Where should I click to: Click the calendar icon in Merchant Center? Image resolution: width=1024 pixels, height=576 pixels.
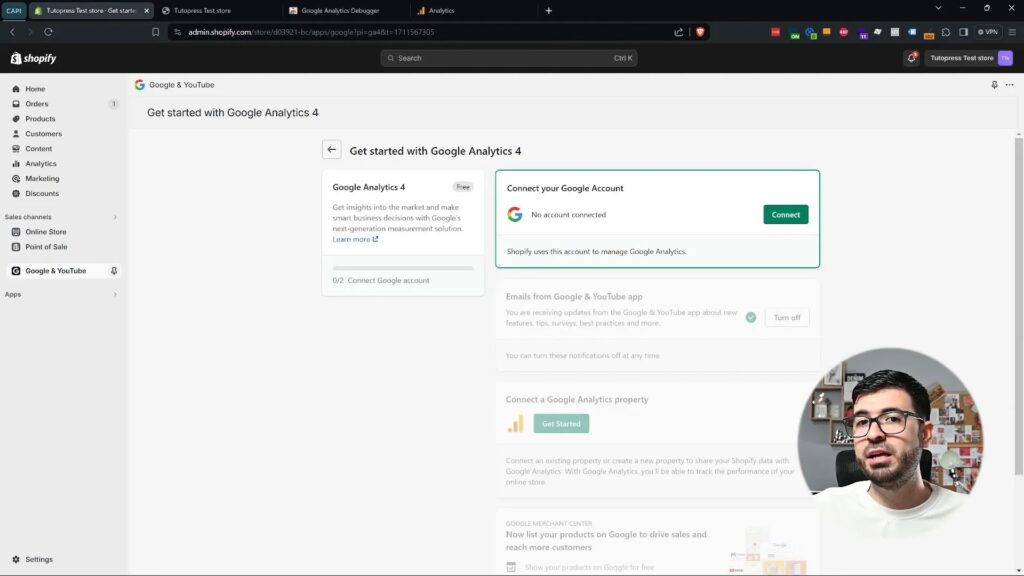point(511,567)
